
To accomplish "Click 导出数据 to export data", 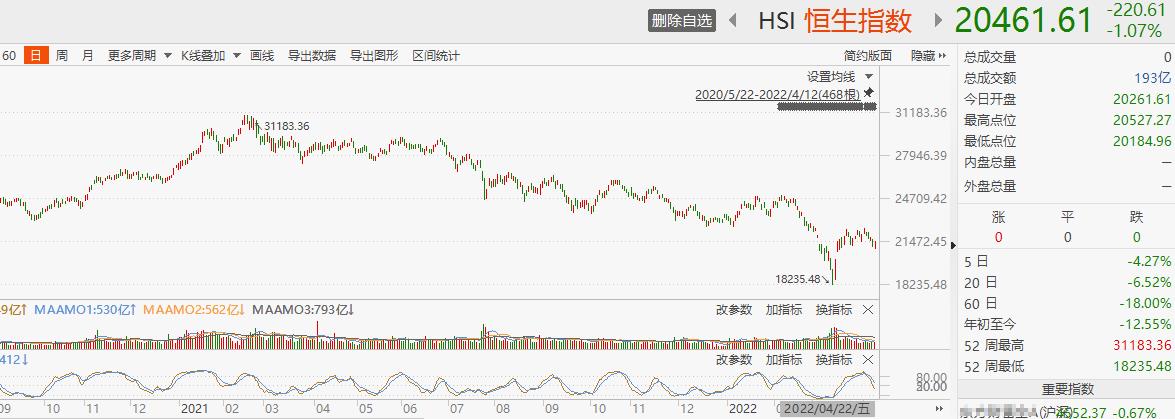I will pyautogui.click(x=311, y=56).
